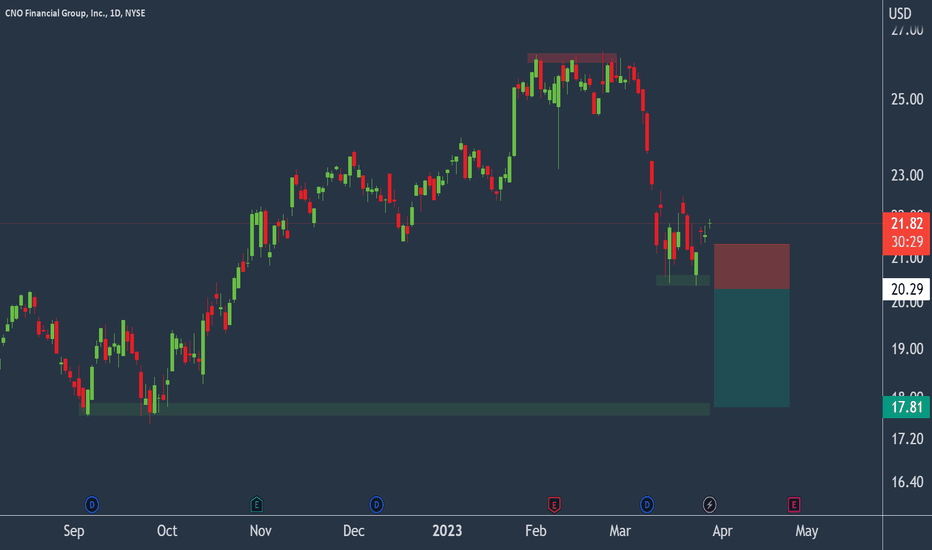Screen dimensions: 932x550
Task: Click the May label on time axis
Action: pos(807,531)
